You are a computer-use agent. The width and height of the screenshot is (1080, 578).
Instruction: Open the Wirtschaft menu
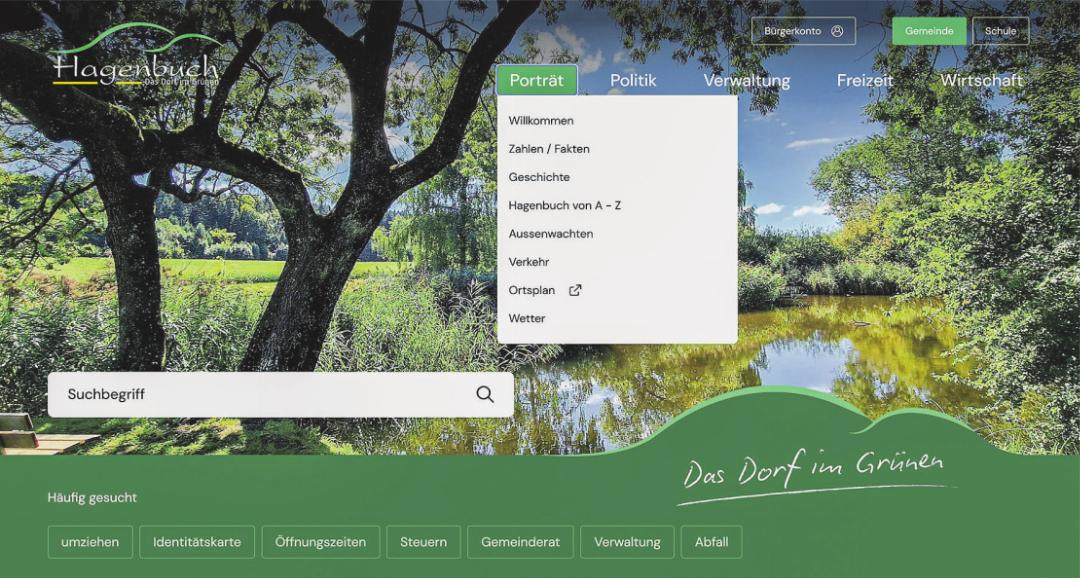(x=981, y=80)
